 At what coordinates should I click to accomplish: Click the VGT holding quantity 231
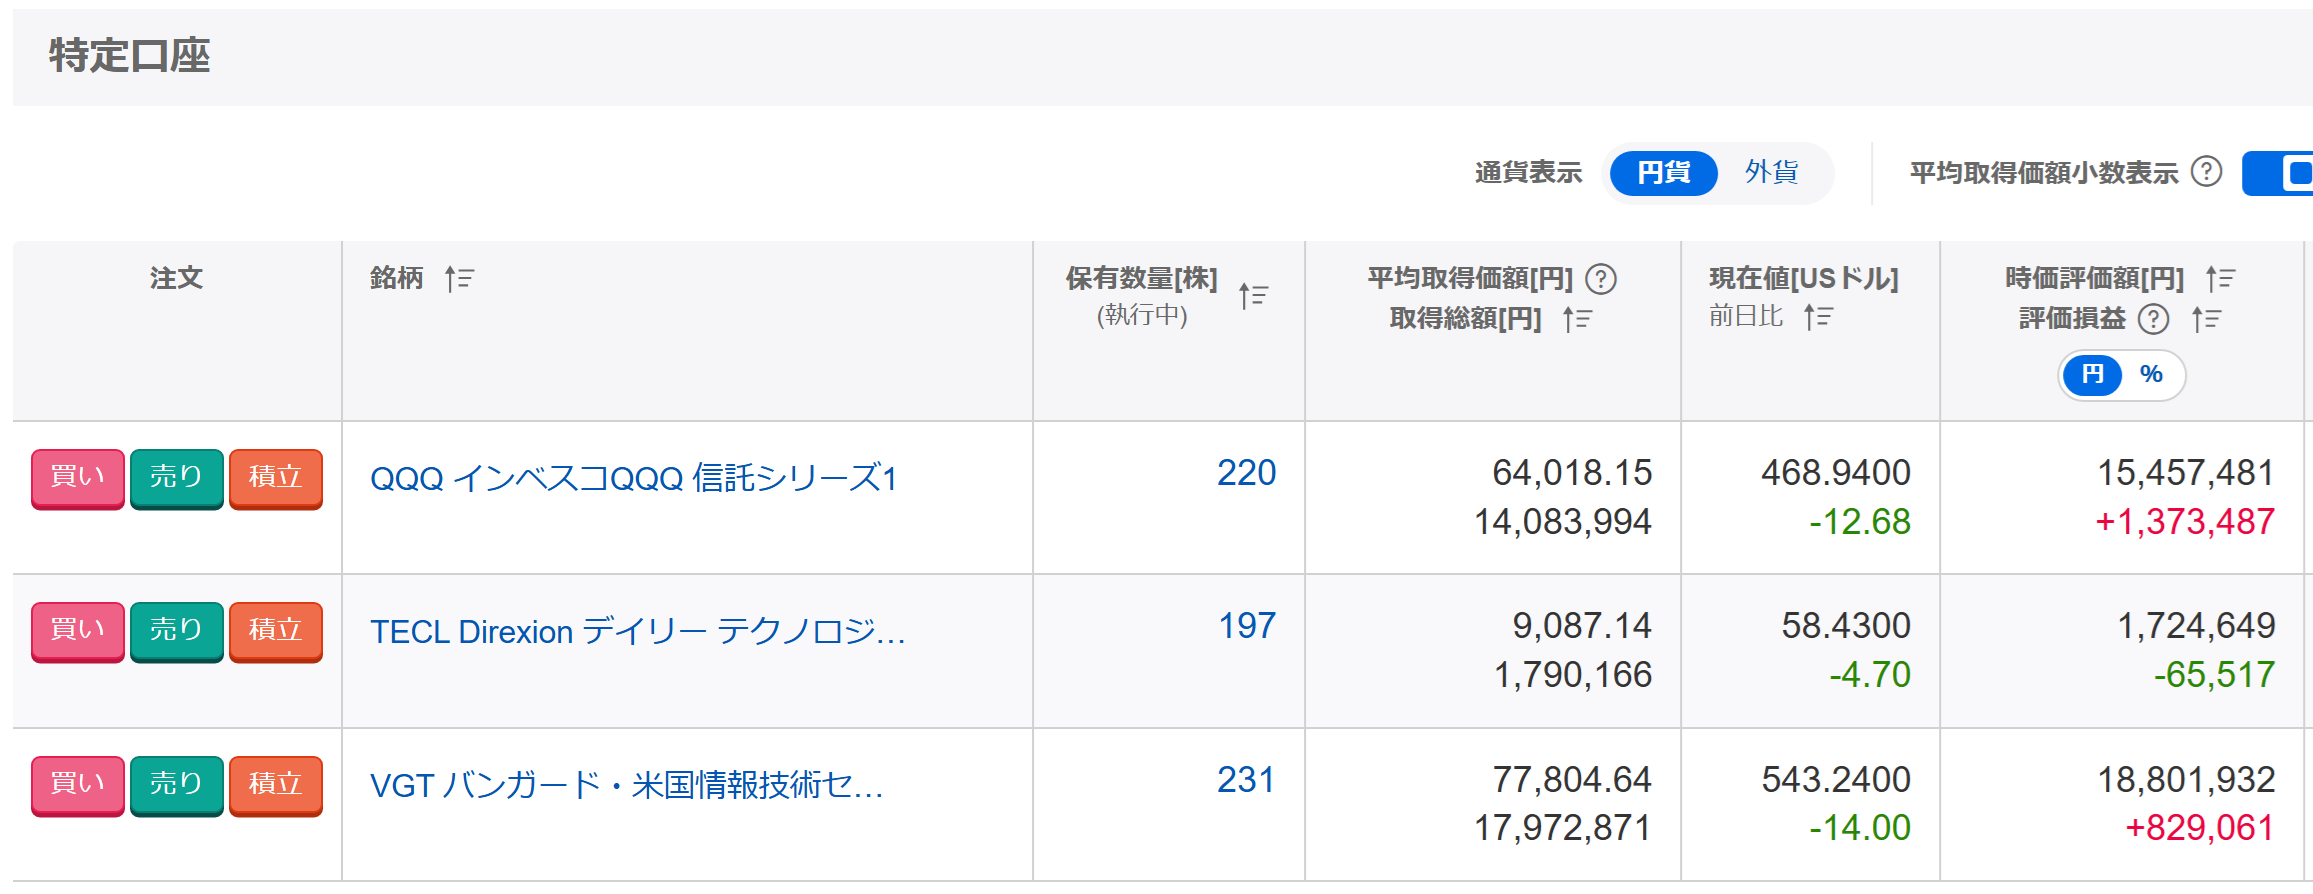1245,780
